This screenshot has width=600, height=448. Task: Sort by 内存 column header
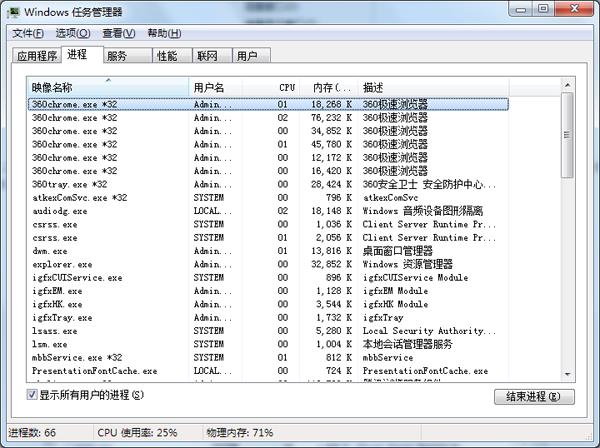click(329, 88)
